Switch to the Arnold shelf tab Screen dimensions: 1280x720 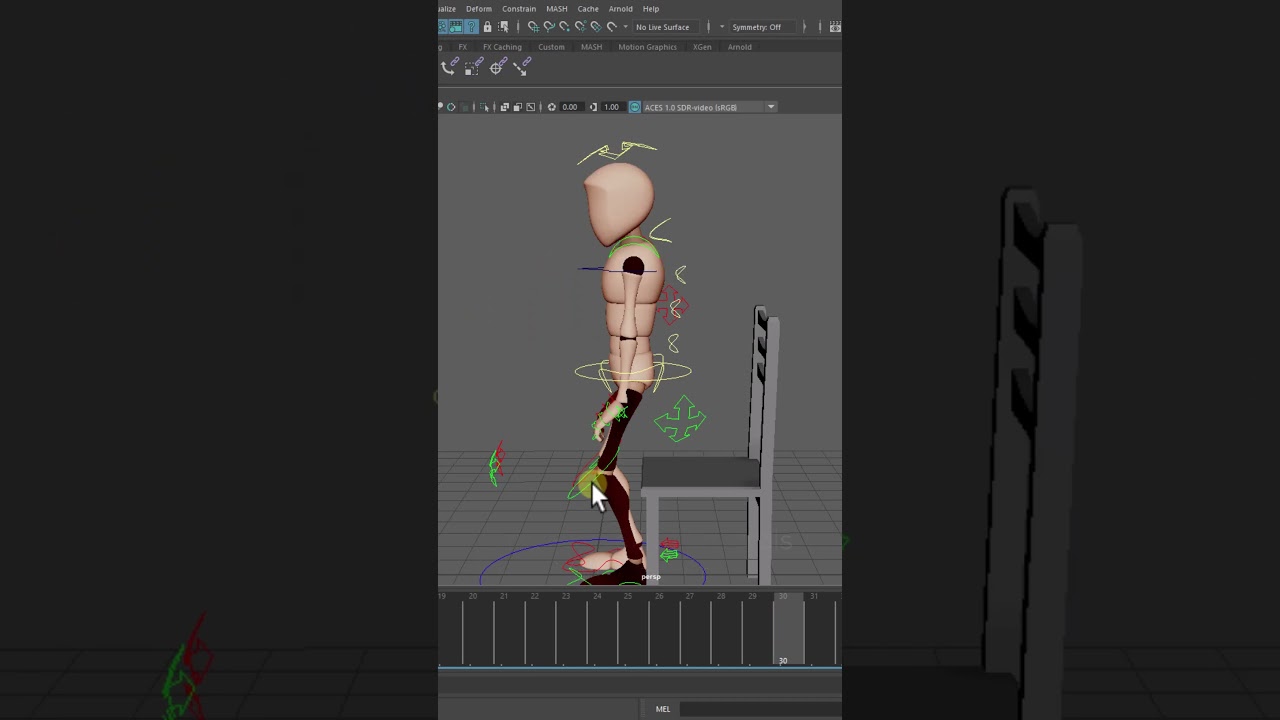pos(740,47)
